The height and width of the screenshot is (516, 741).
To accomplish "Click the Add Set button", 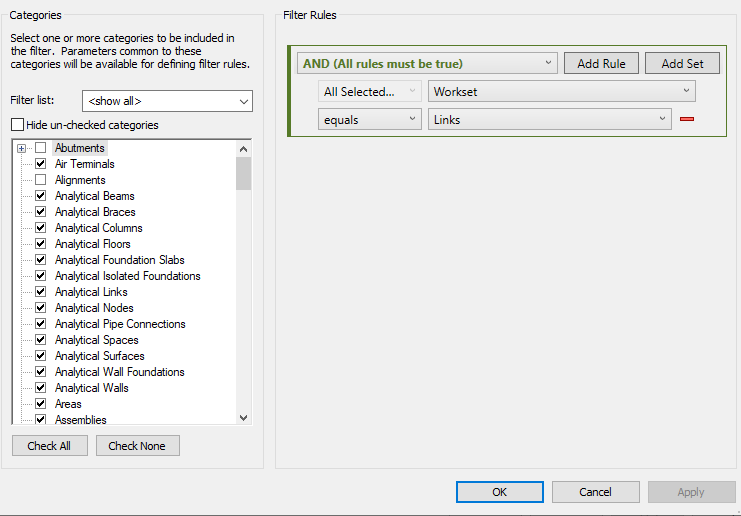I will [682, 64].
